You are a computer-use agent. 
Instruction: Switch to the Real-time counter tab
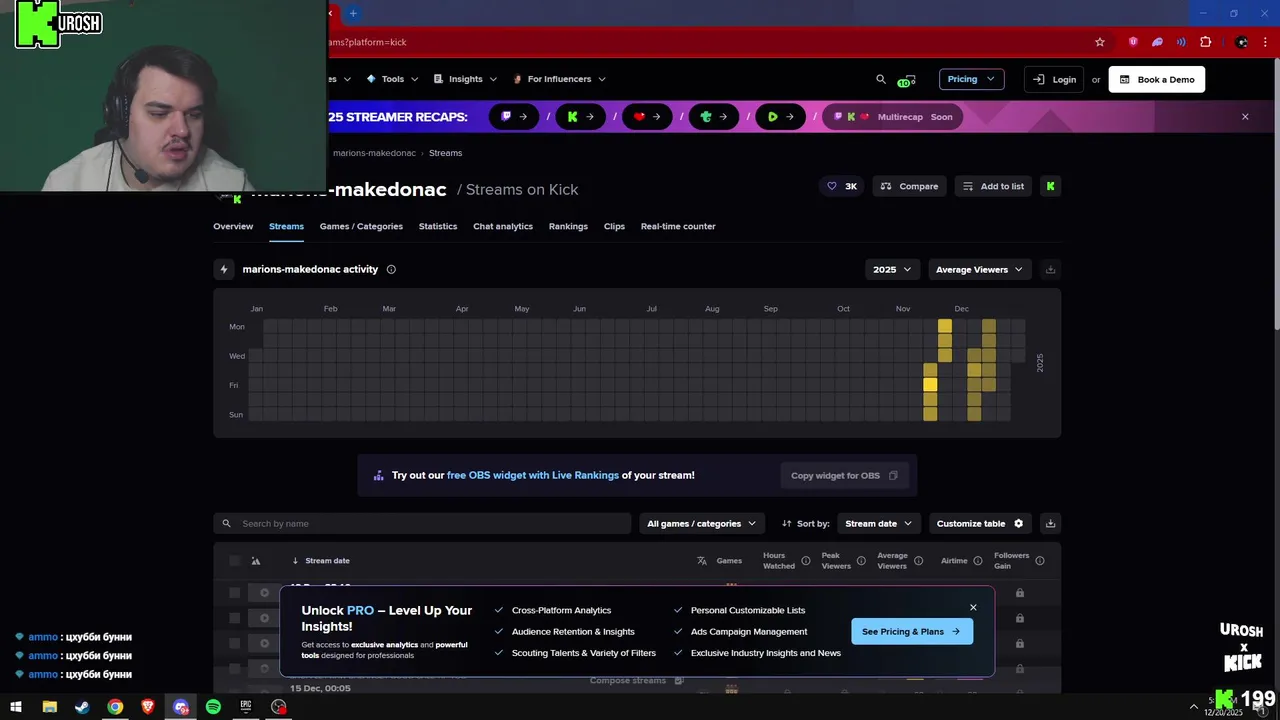pos(678,226)
